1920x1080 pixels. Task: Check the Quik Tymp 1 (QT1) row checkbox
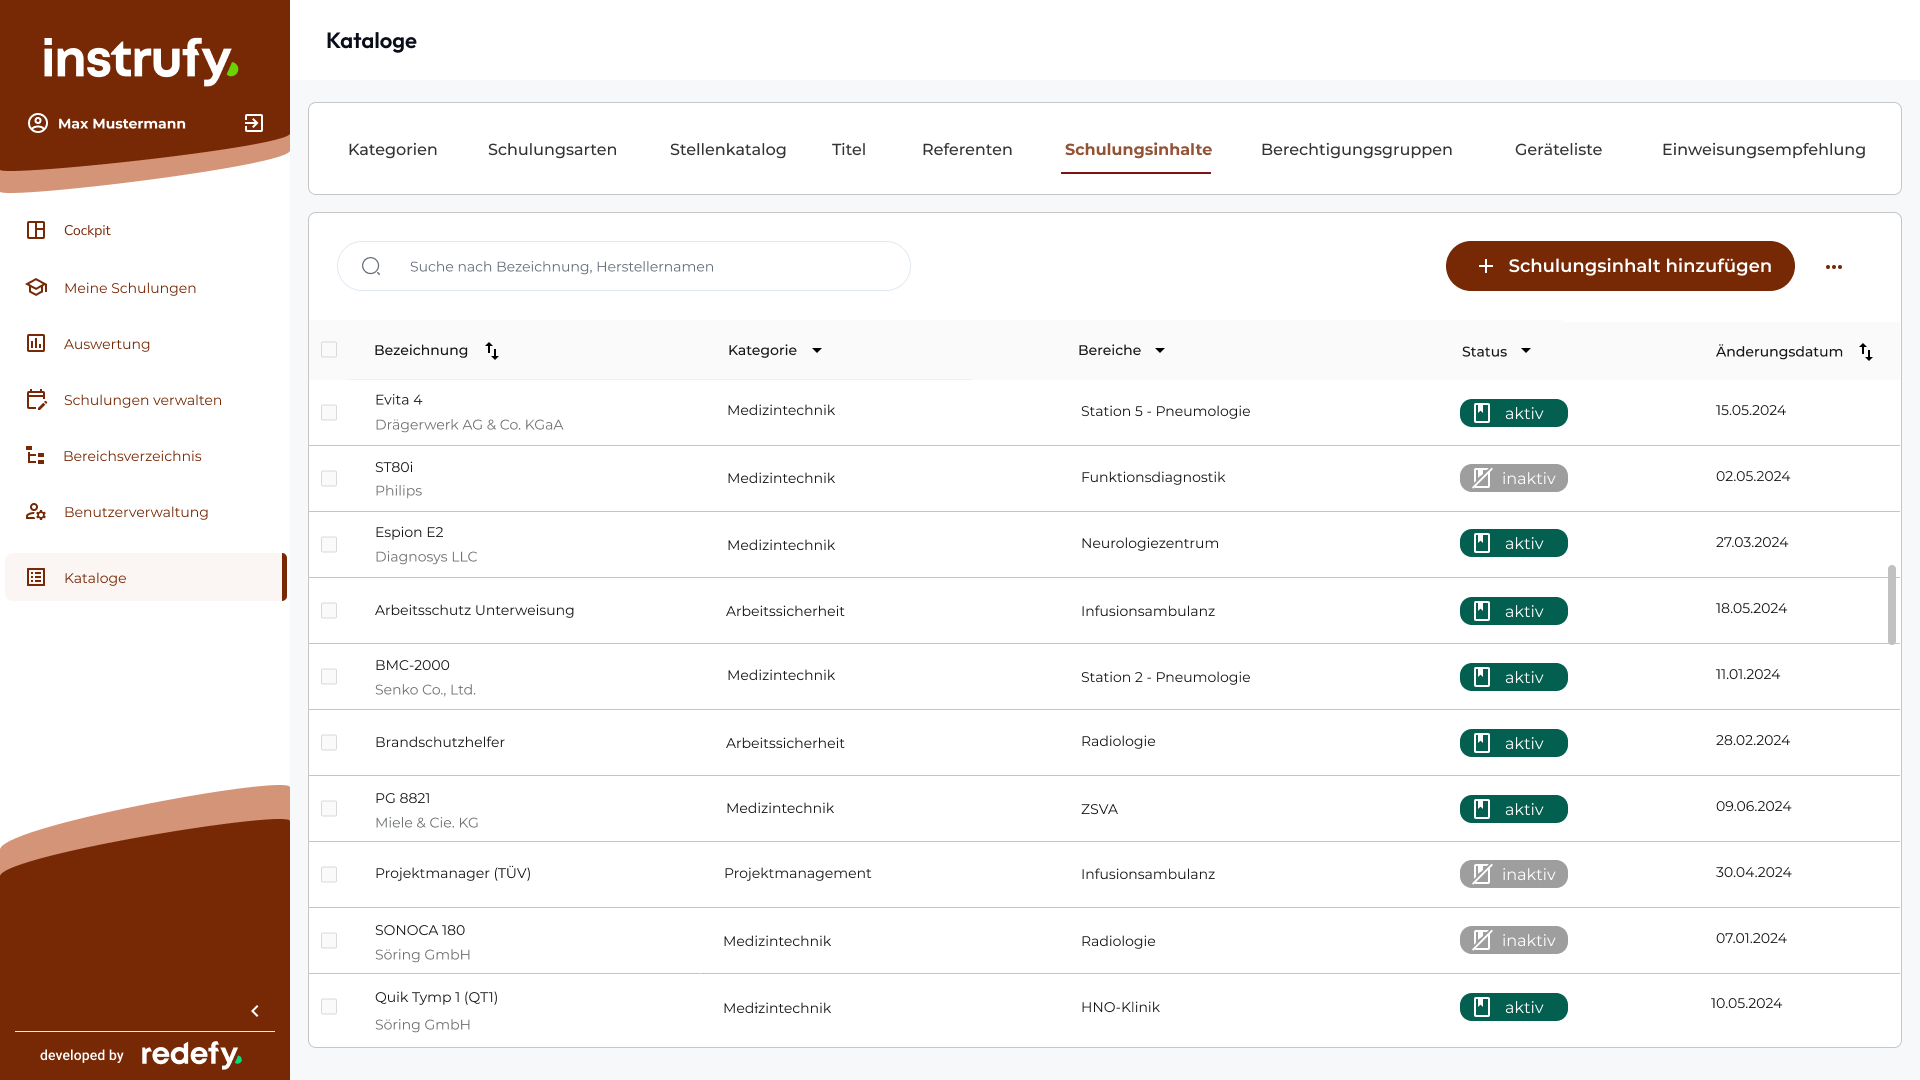tap(329, 1006)
